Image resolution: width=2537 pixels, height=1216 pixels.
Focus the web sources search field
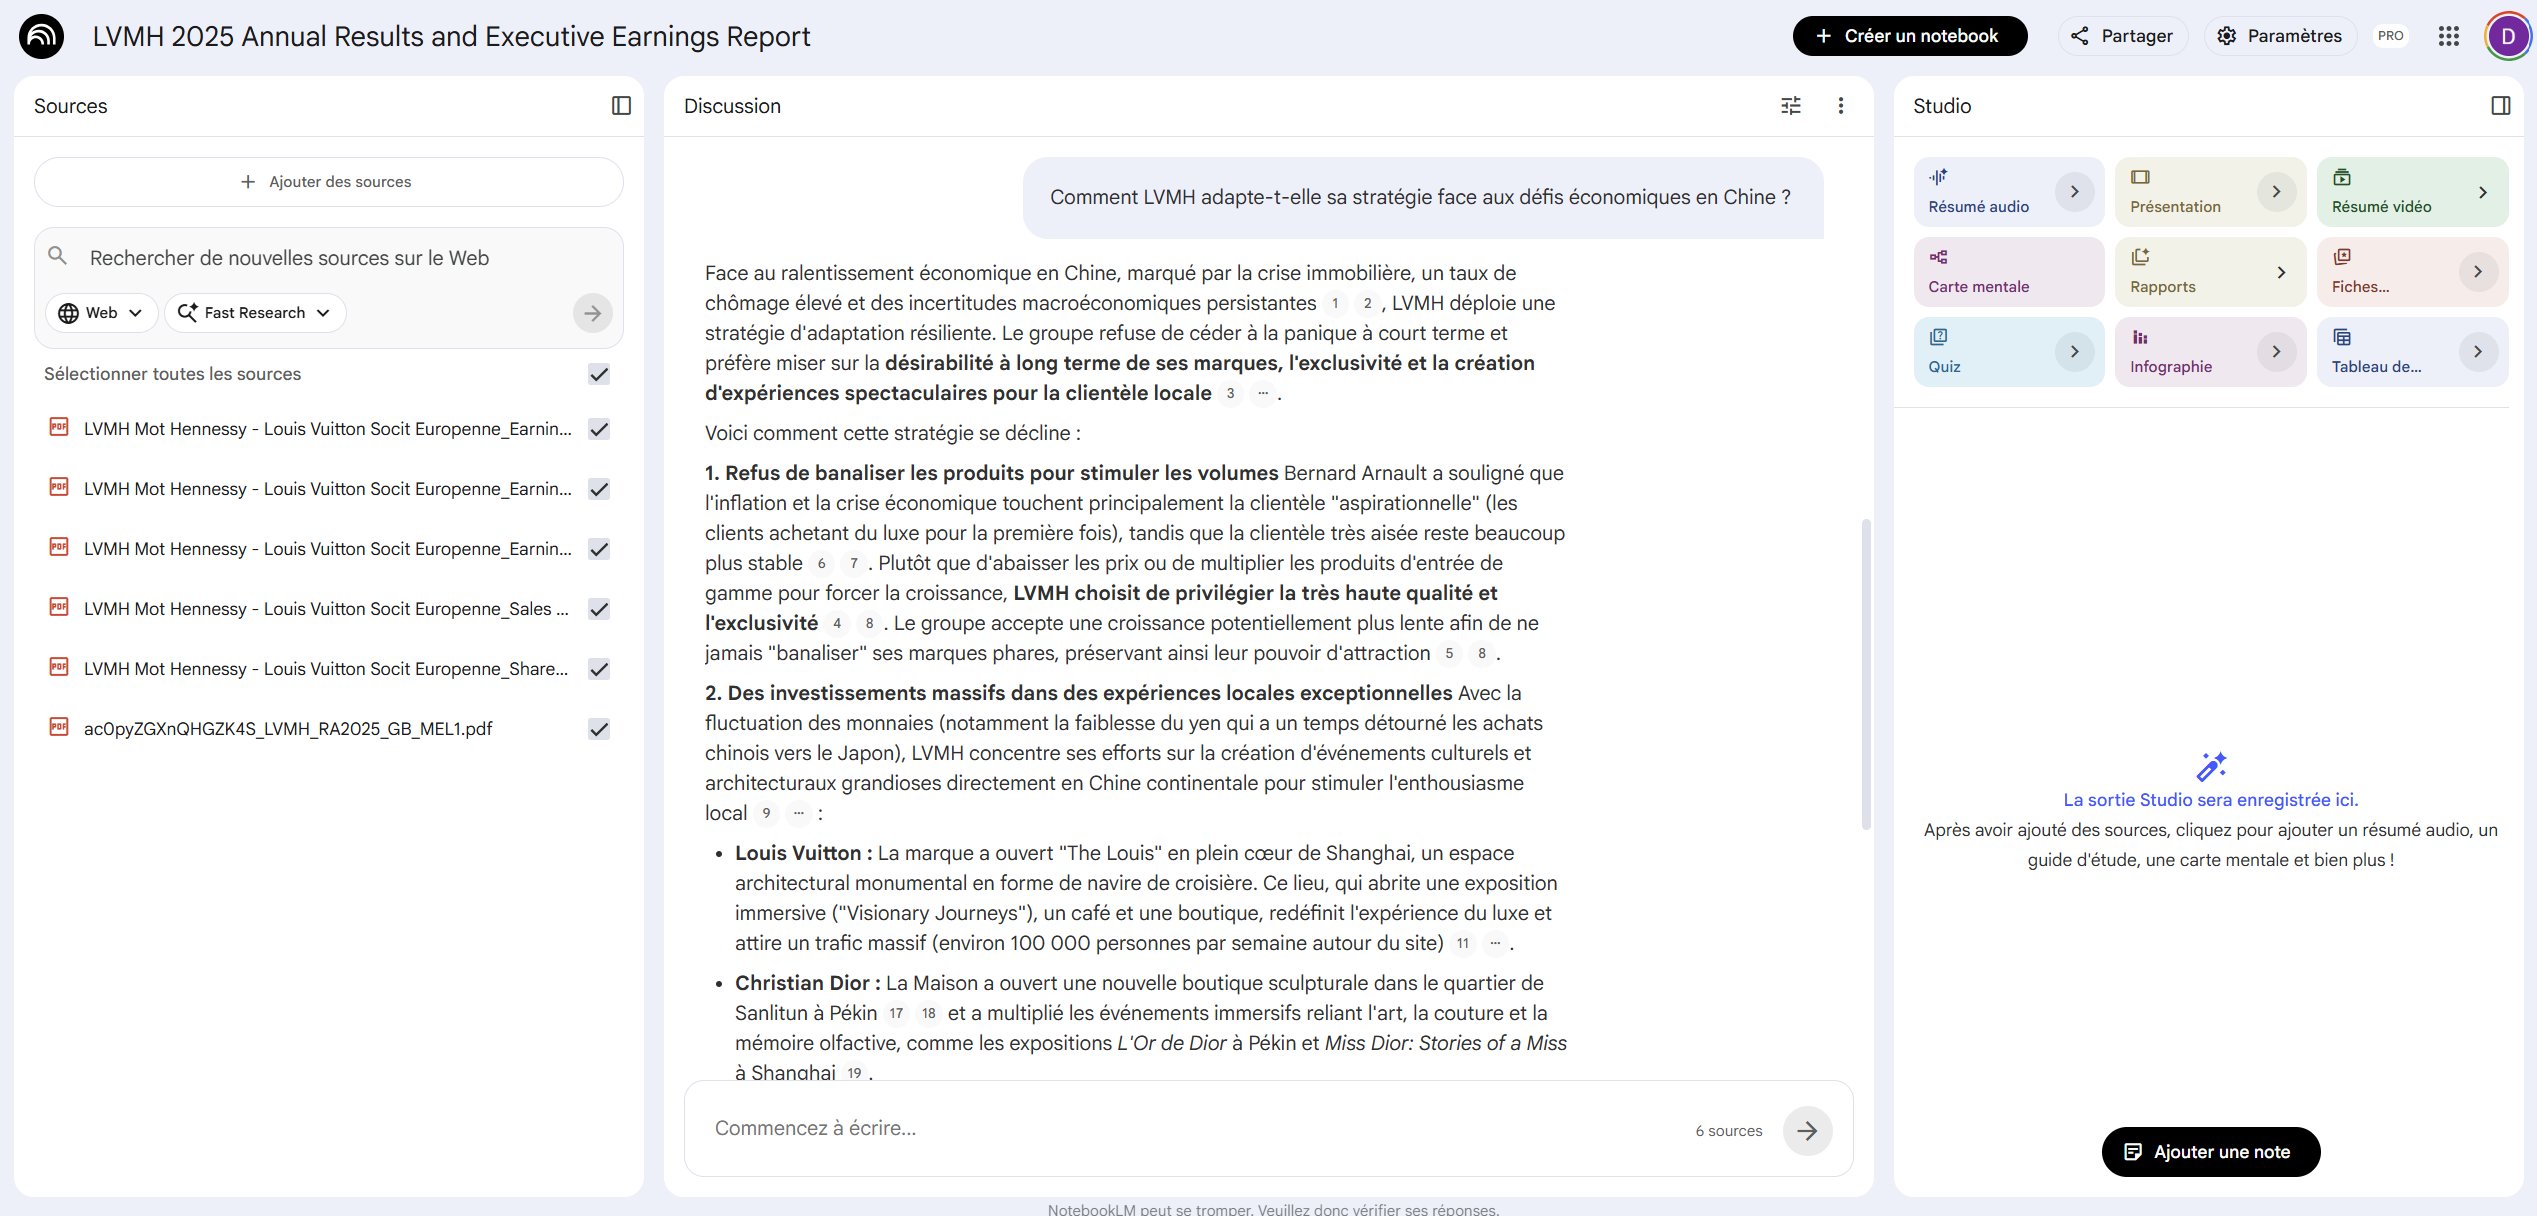pyautogui.click(x=330, y=258)
